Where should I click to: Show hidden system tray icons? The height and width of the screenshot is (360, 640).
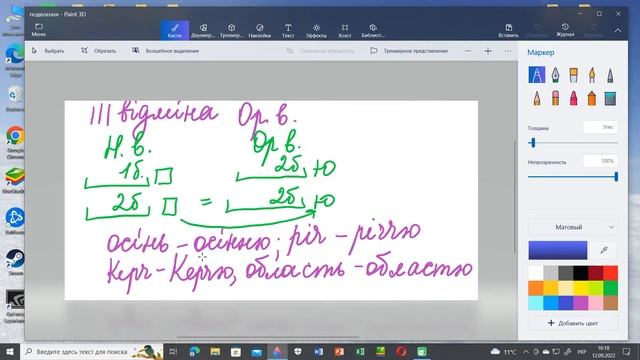tap(526, 351)
